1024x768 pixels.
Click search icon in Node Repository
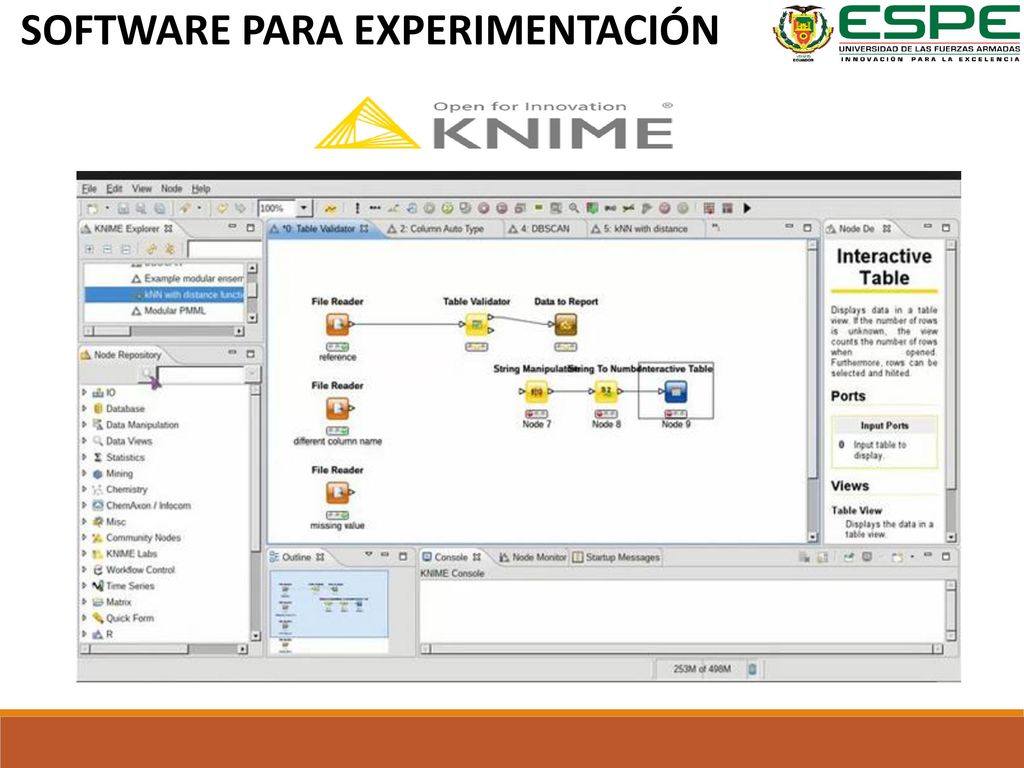148,374
